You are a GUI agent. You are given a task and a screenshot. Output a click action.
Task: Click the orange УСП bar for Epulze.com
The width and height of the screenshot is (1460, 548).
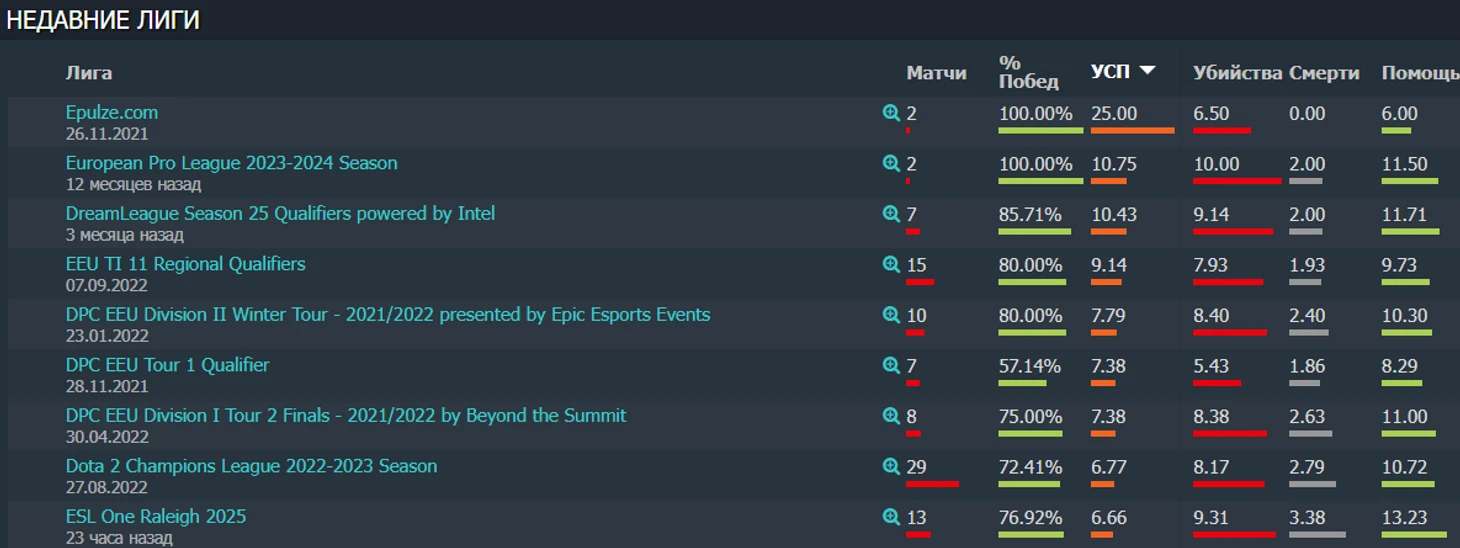tap(1132, 131)
